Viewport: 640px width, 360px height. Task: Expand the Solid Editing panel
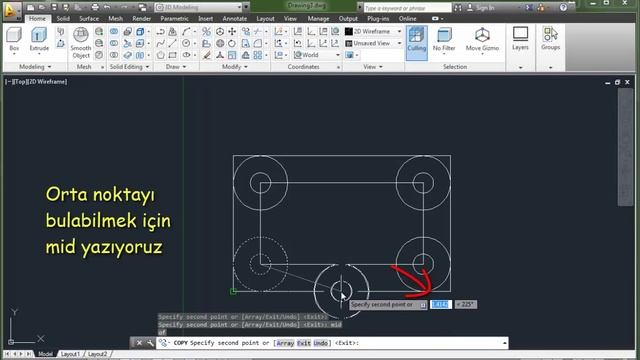coord(129,67)
